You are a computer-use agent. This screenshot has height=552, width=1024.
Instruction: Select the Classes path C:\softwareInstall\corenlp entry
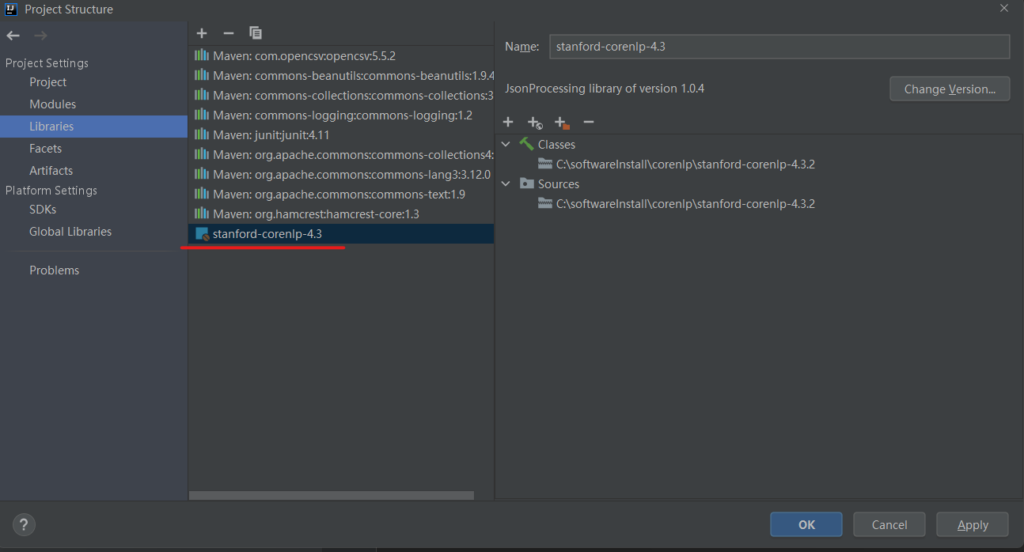[685, 164]
